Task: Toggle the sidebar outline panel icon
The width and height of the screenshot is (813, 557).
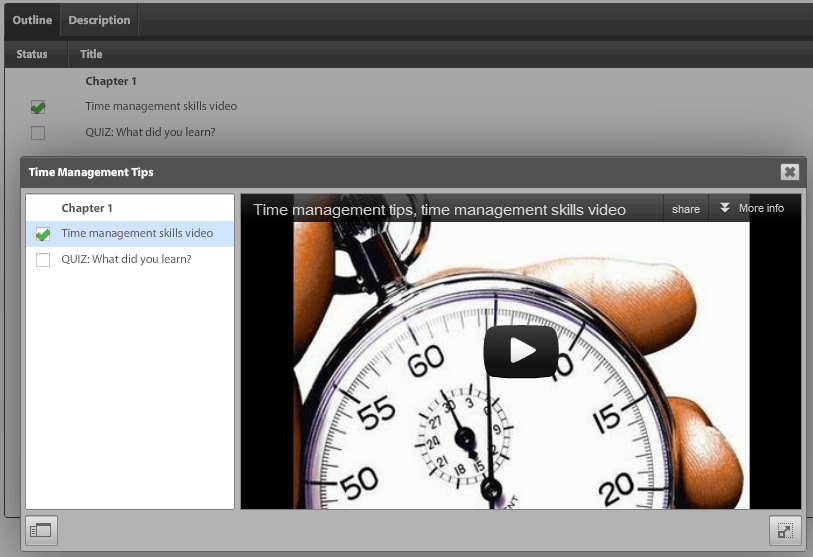Action: [41, 530]
